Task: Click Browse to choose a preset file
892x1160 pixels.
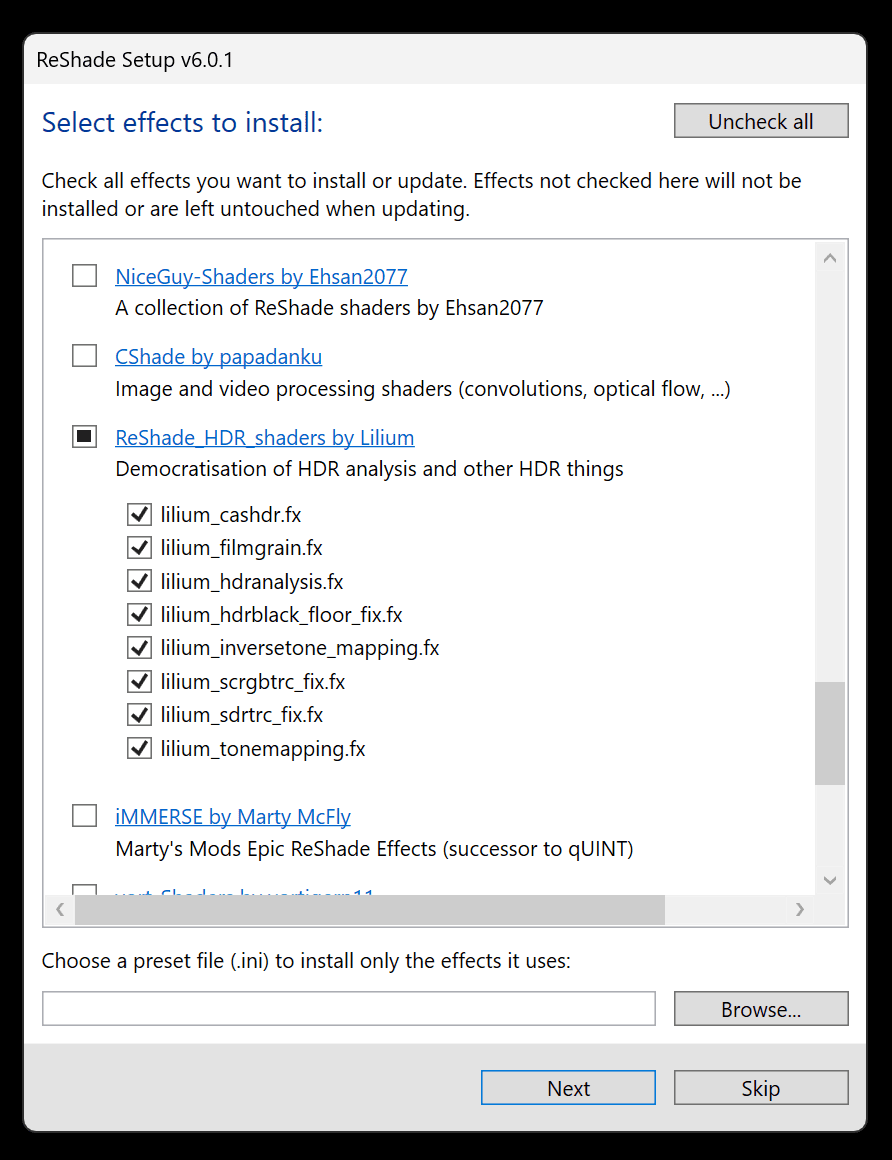Action: [760, 1008]
